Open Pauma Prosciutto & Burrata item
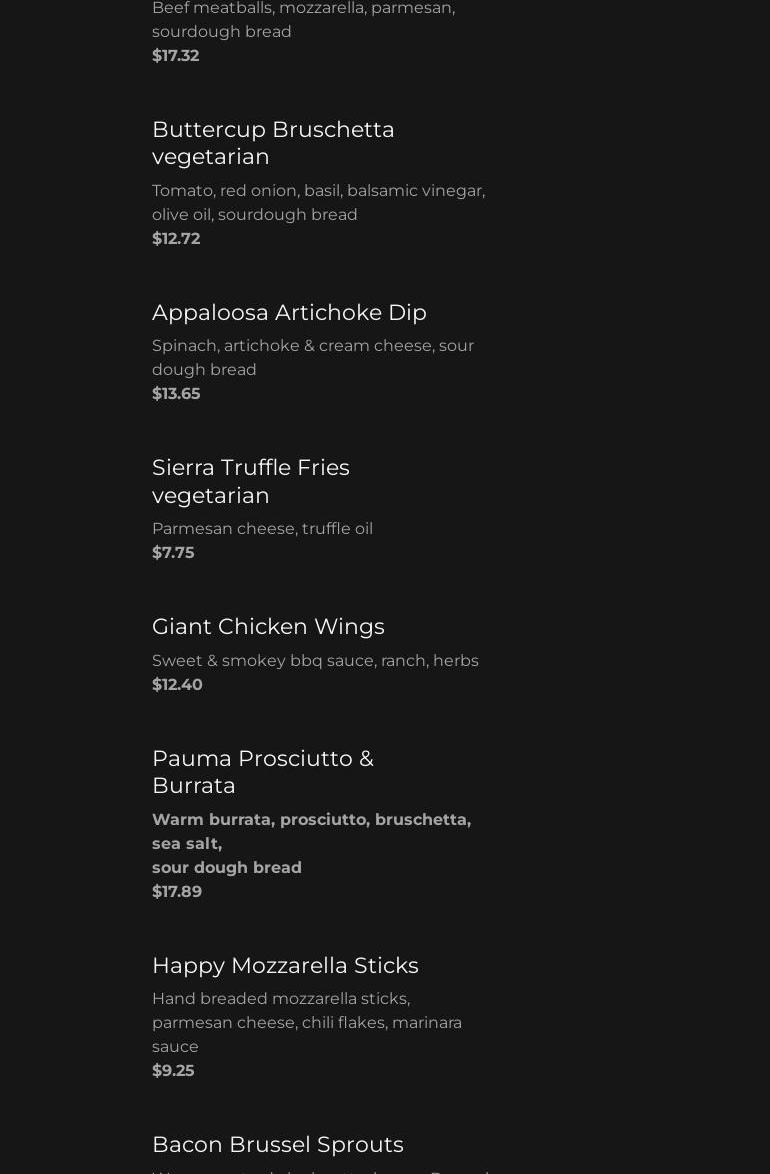Screen dimensions: 770x1174 (263, 771)
